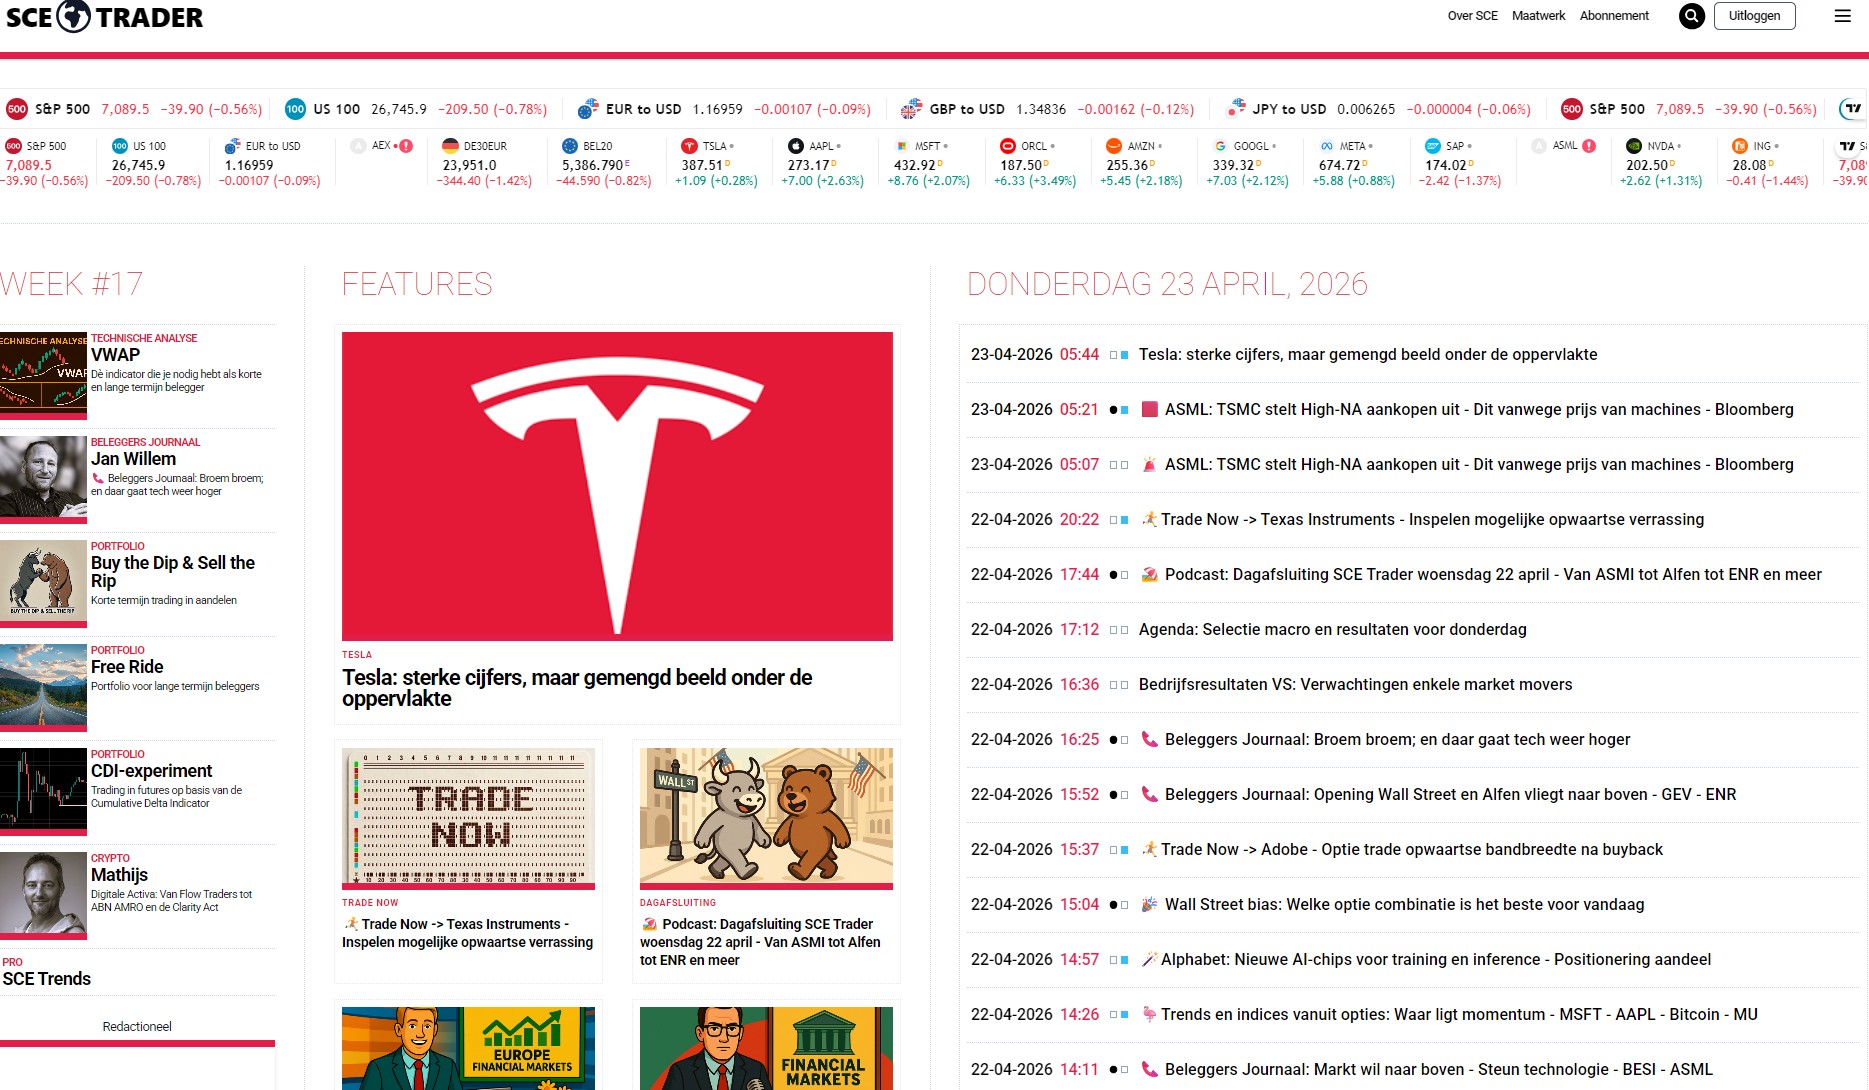Viewport: 1869px width, 1090px height.
Task: Open the Over SCE menu item
Action: [1472, 16]
